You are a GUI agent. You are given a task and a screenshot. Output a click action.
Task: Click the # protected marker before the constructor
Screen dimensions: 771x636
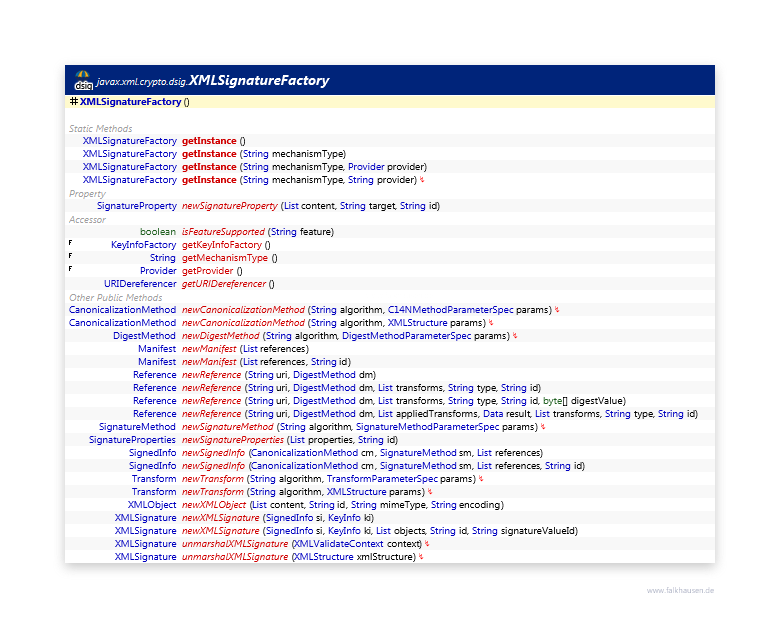pyautogui.click(x=74, y=101)
